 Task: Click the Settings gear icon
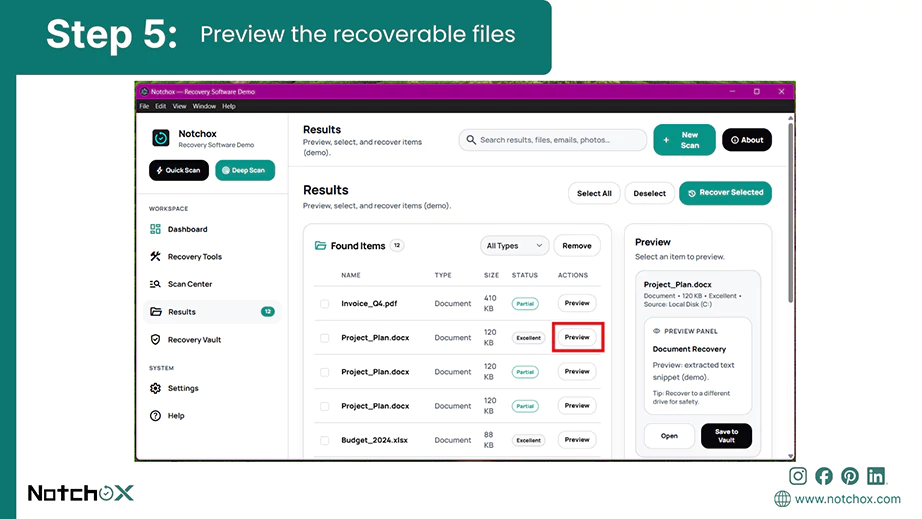tap(155, 388)
